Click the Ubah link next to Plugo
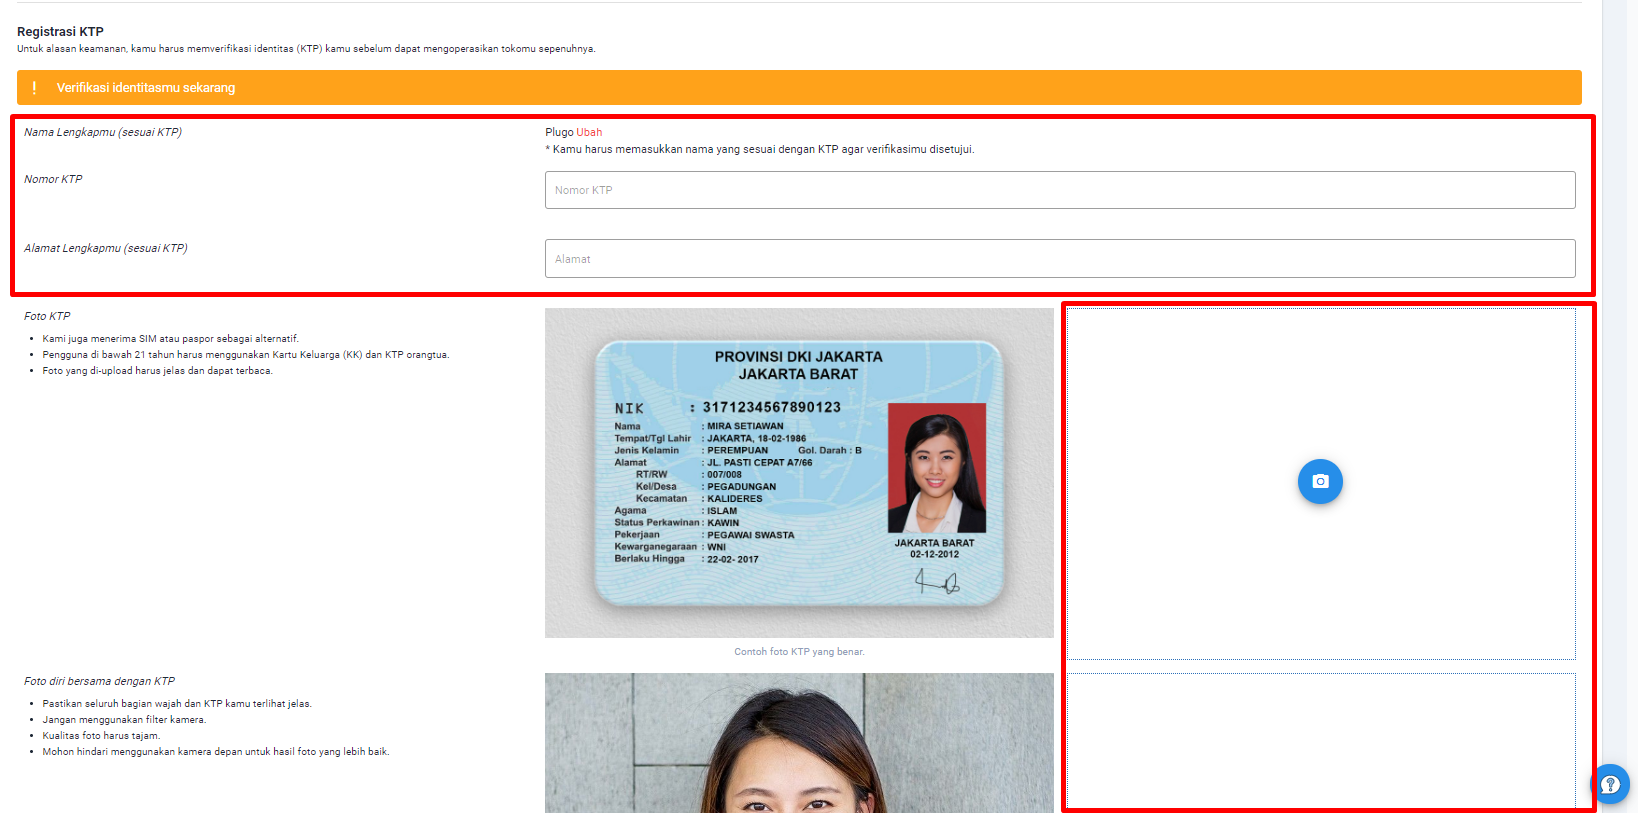The image size is (1638, 813). pyautogui.click(x=589, y=132)
